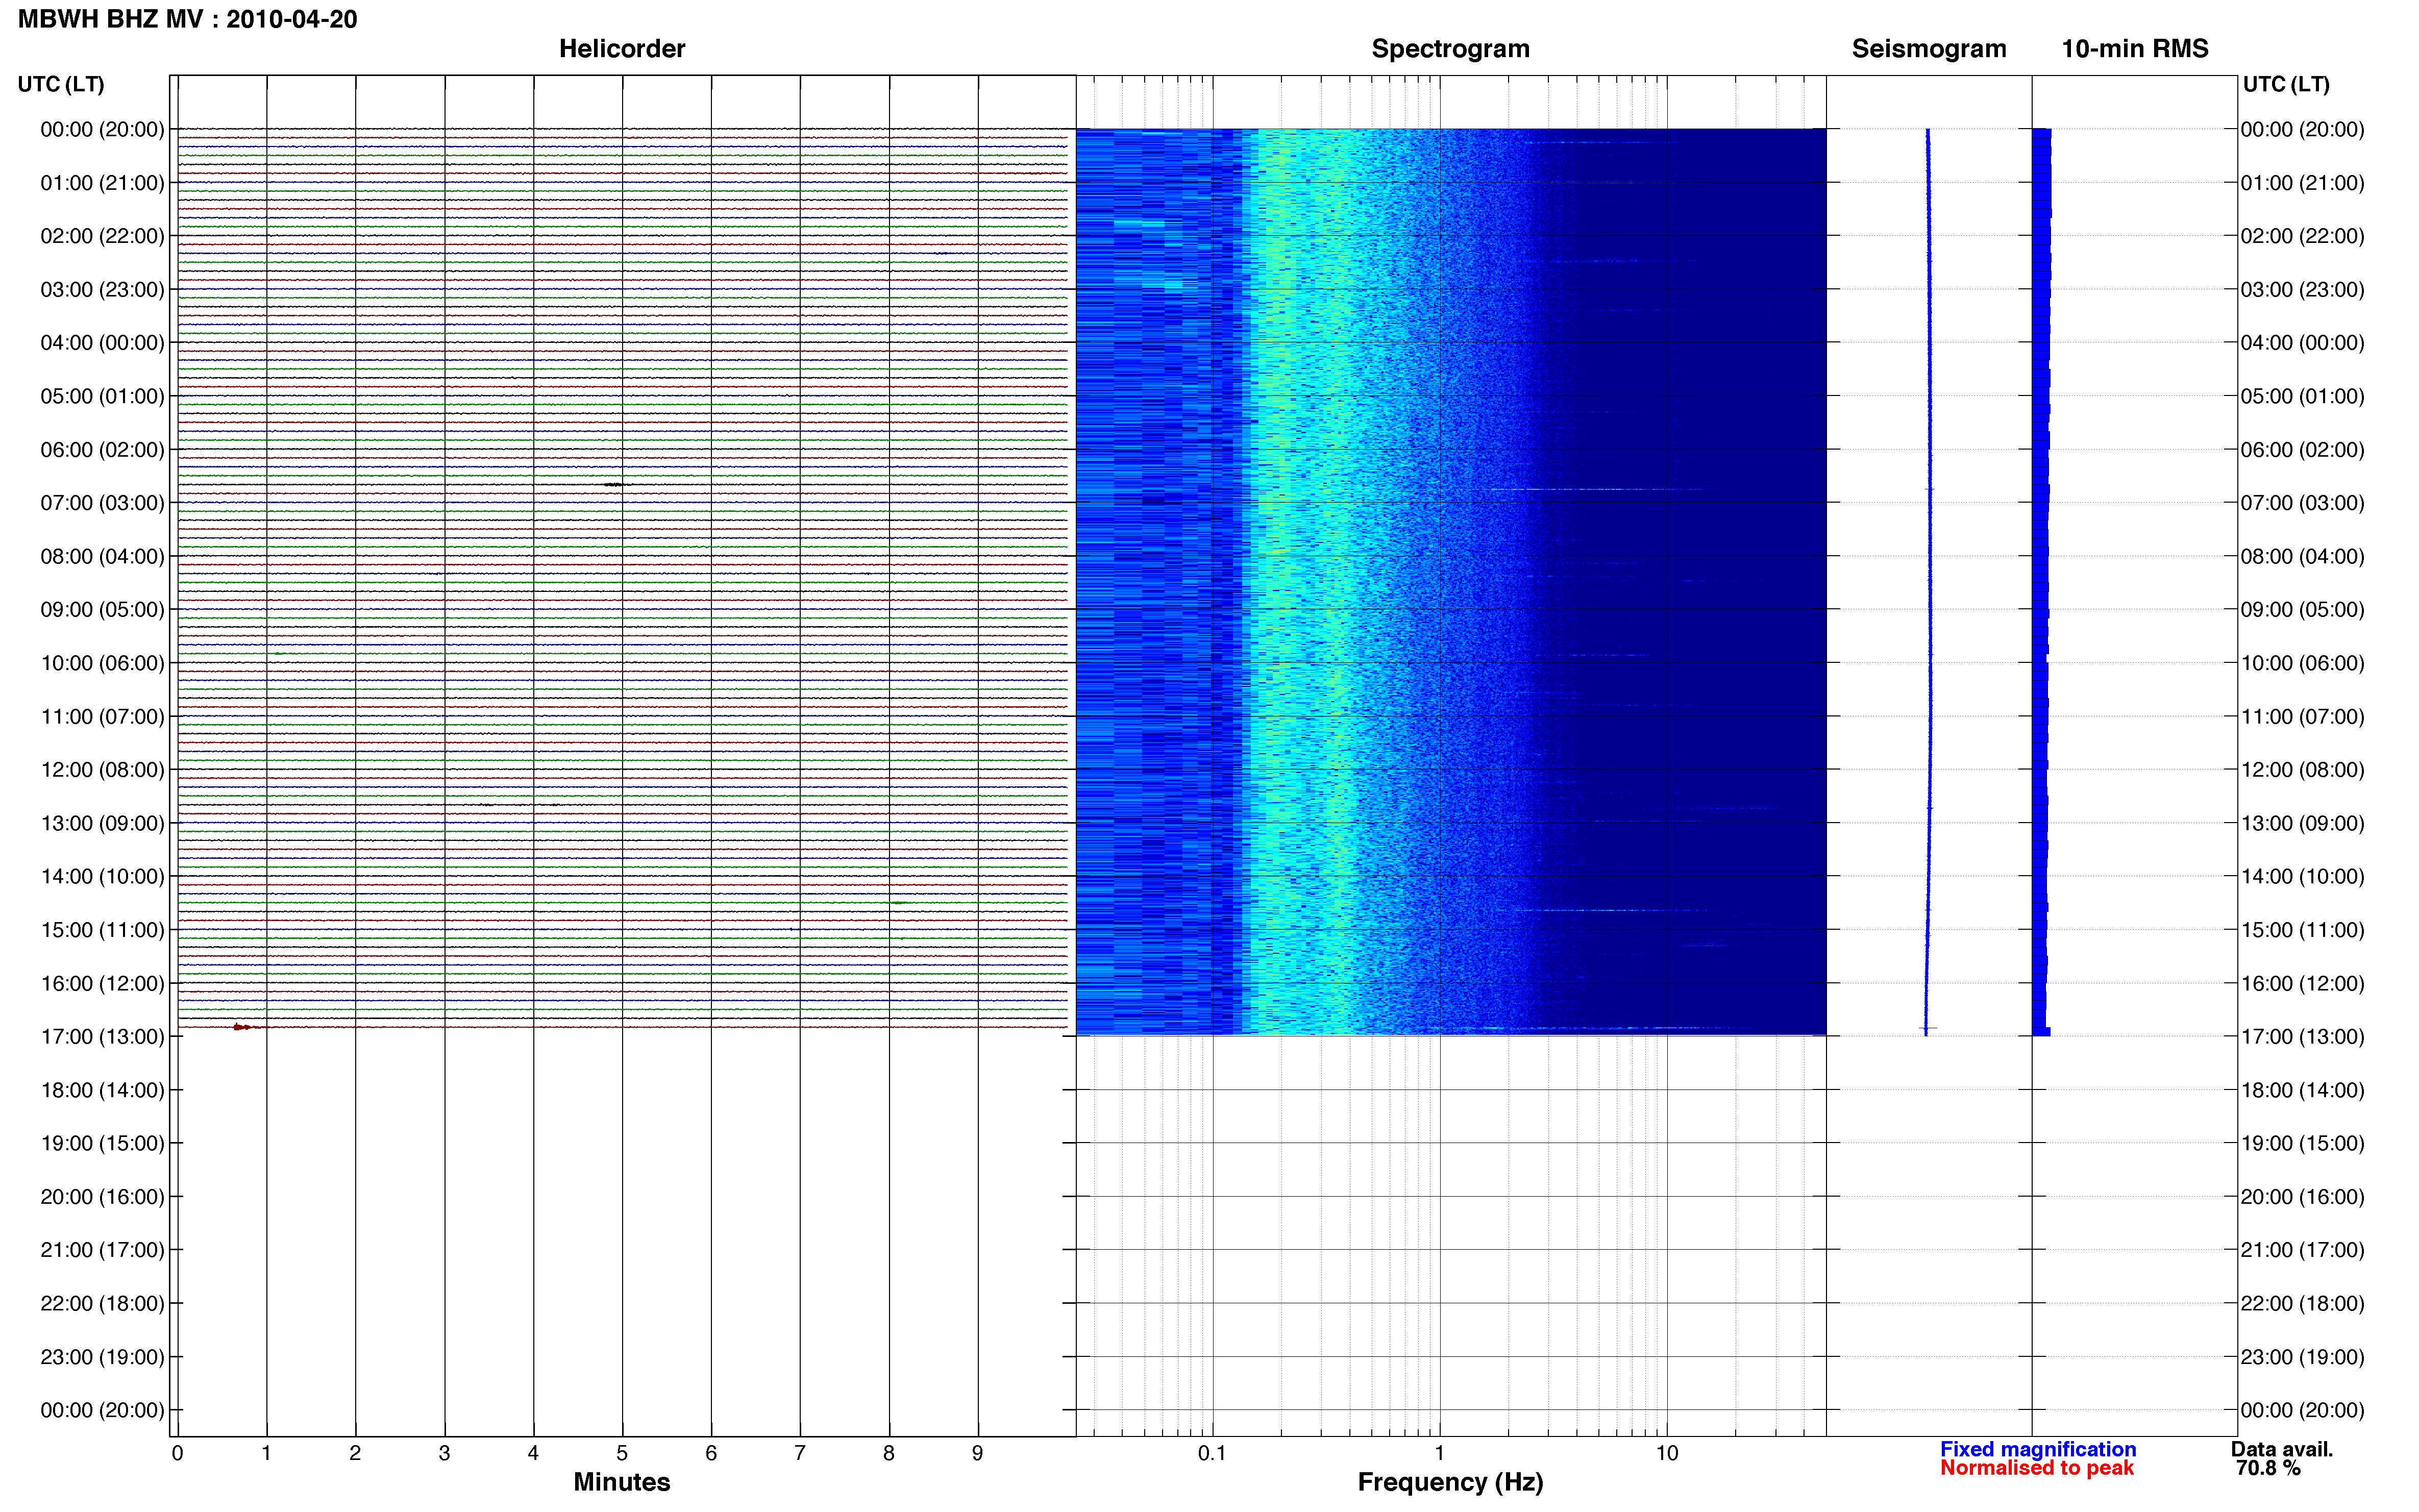2419x1512 pixels.
Task: Click the black event blip near minute 5
Action: click(x=615, y=484)
